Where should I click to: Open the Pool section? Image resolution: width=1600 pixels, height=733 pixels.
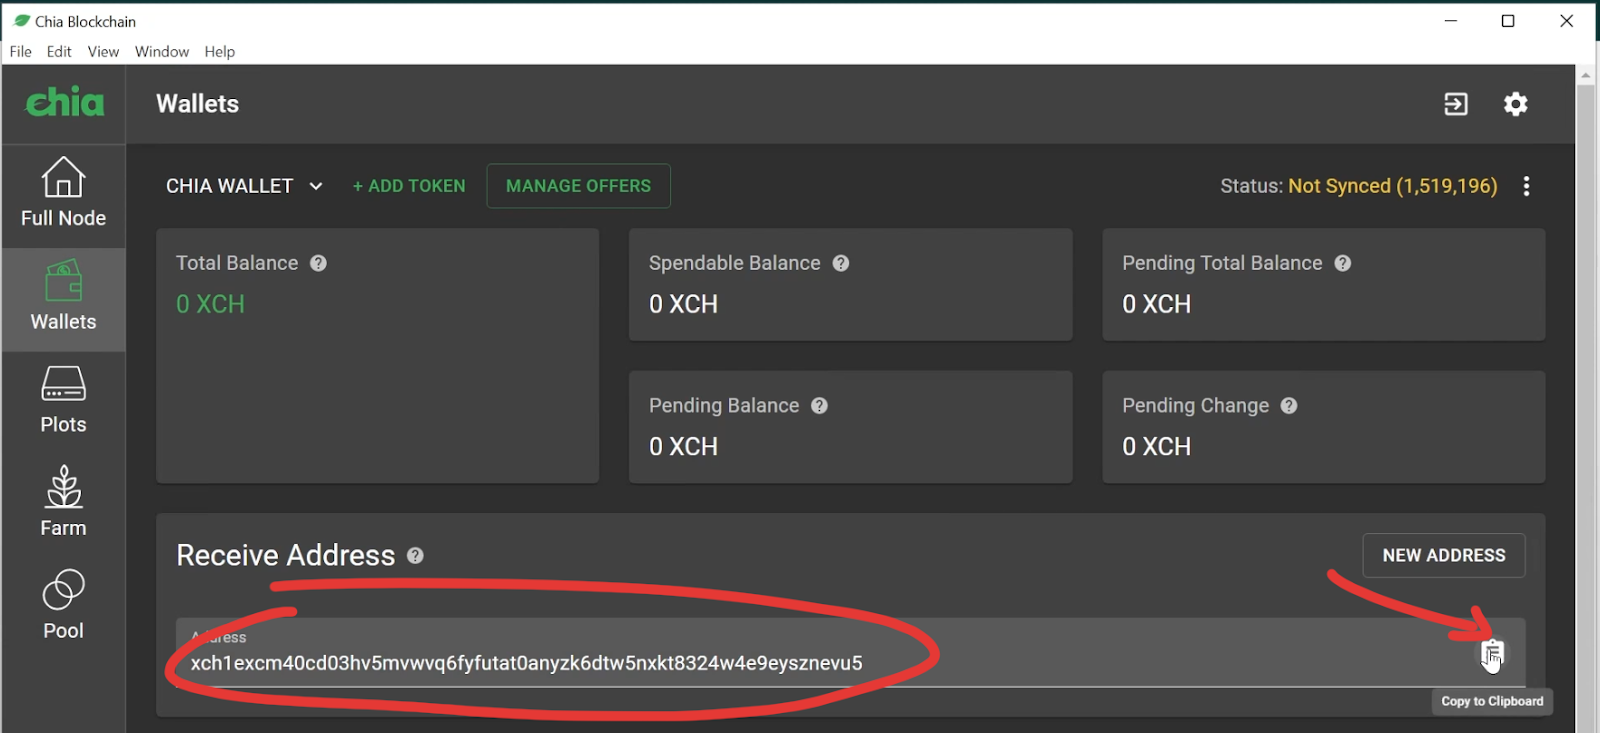tap(63, 606)
